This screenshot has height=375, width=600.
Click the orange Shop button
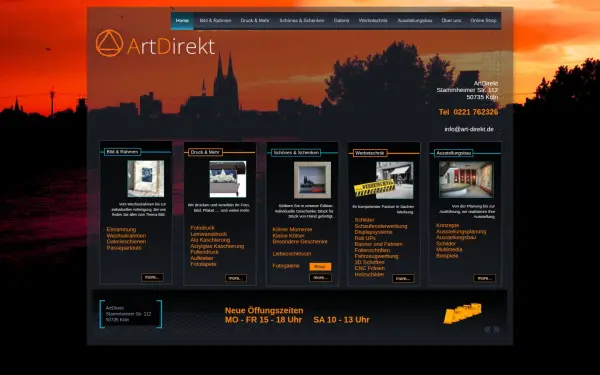320,267
